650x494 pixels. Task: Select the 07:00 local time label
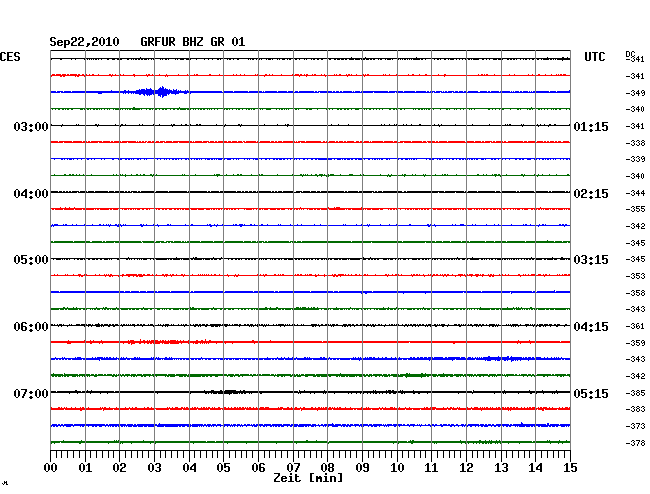click(x=31, y=393)
